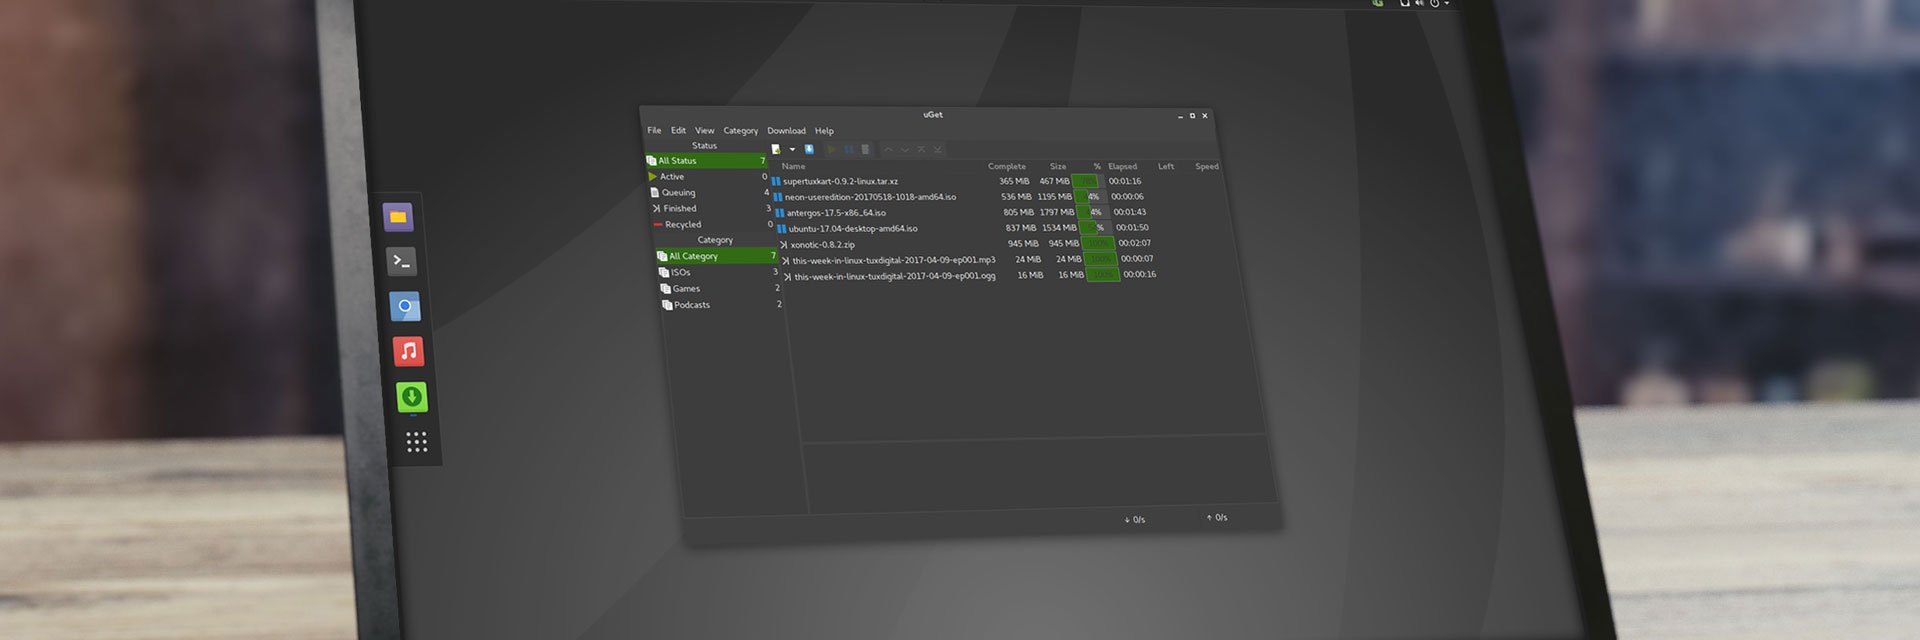Select the Queuing status filter
The image size is (1920, 640).
[x=710, y=192]
